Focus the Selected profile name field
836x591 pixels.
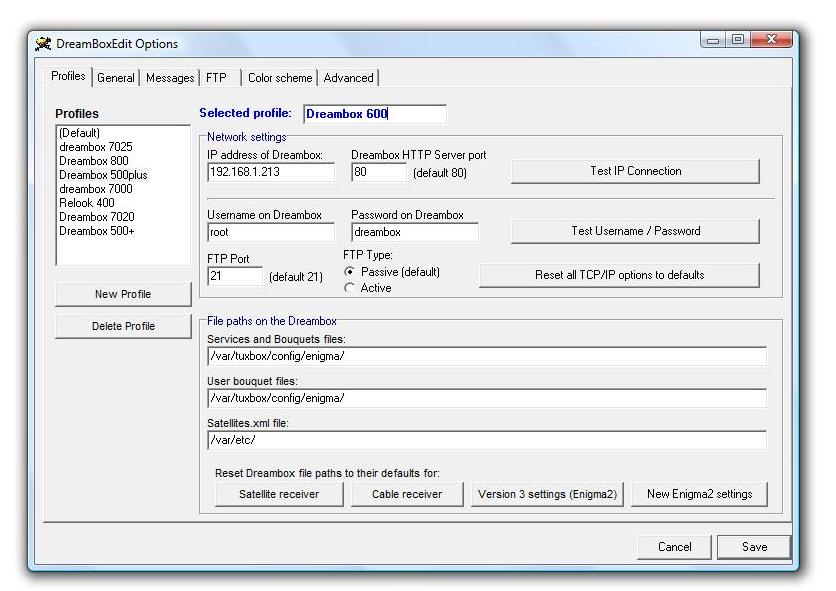[375, 114]
